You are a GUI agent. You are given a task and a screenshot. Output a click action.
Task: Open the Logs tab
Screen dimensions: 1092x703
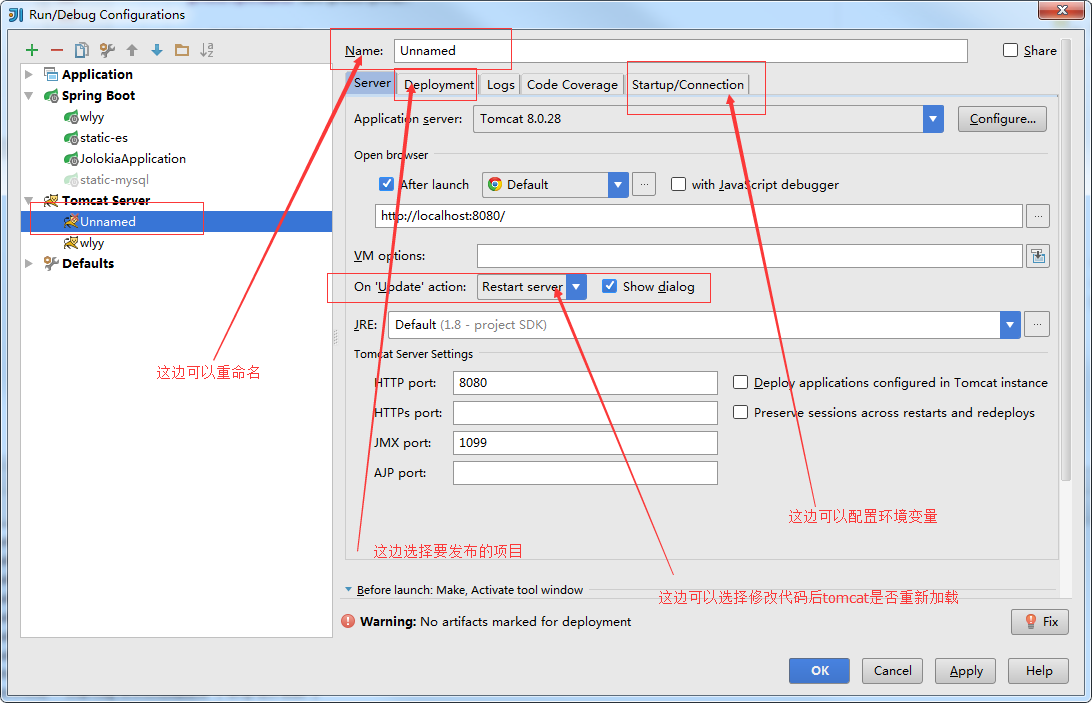501,84
